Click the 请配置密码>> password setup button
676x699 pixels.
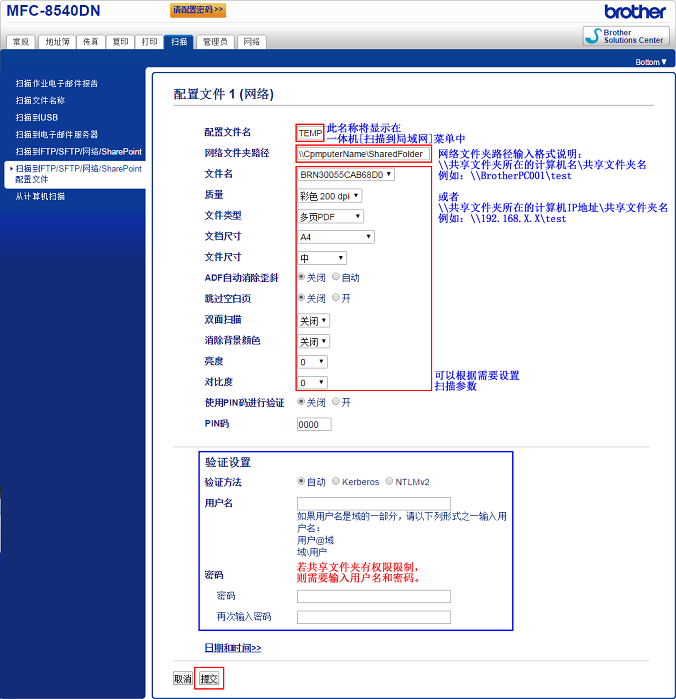pos(197,10)
